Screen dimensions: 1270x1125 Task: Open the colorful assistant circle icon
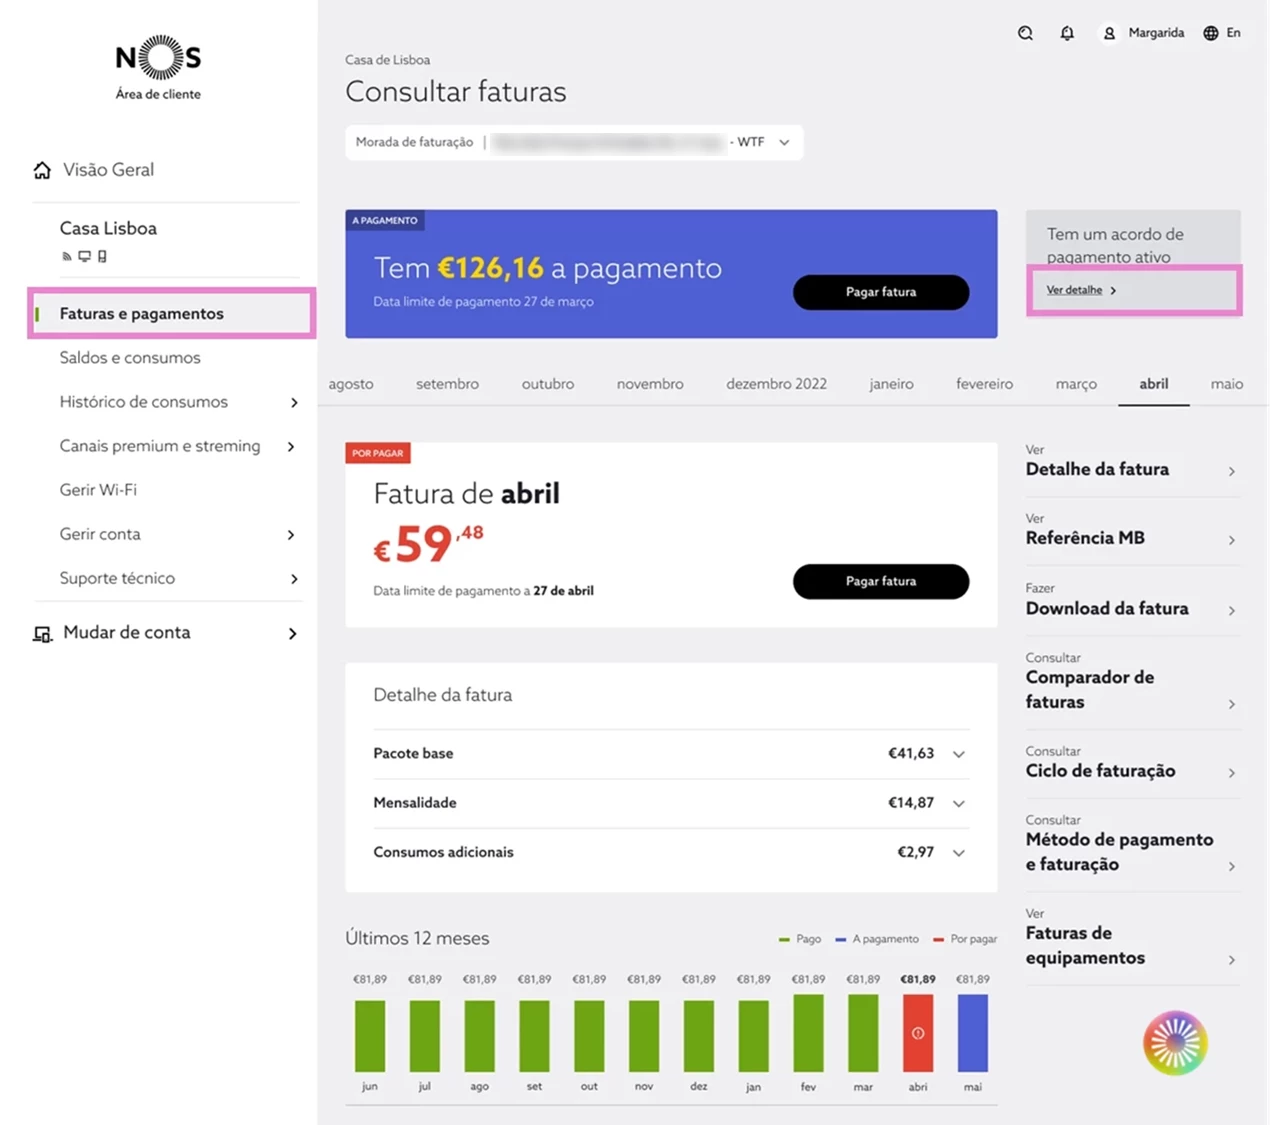[x=1175, y=1043]
